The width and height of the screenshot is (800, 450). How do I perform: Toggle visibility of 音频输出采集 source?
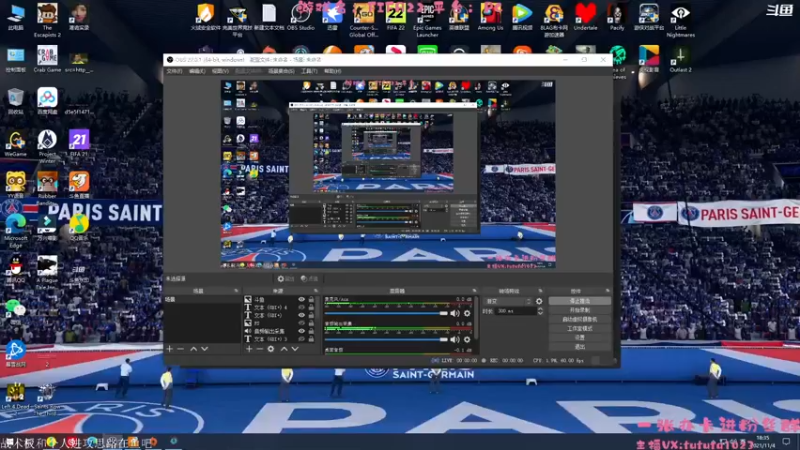coord(302,331)
